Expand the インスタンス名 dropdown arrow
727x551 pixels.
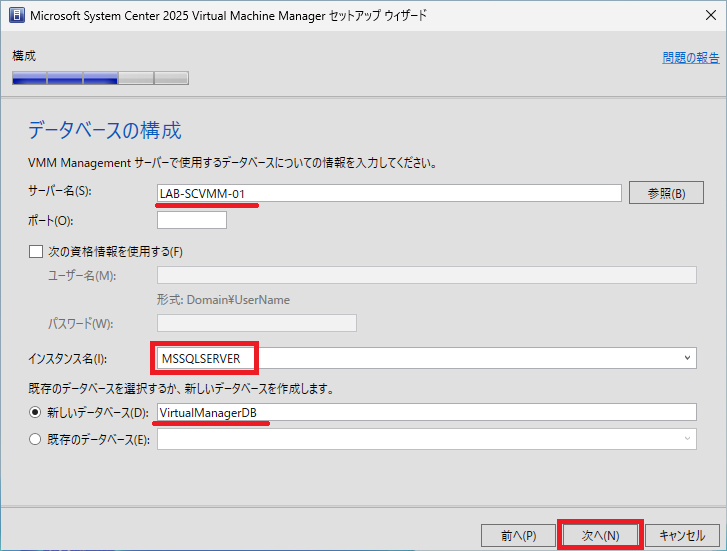687,358
